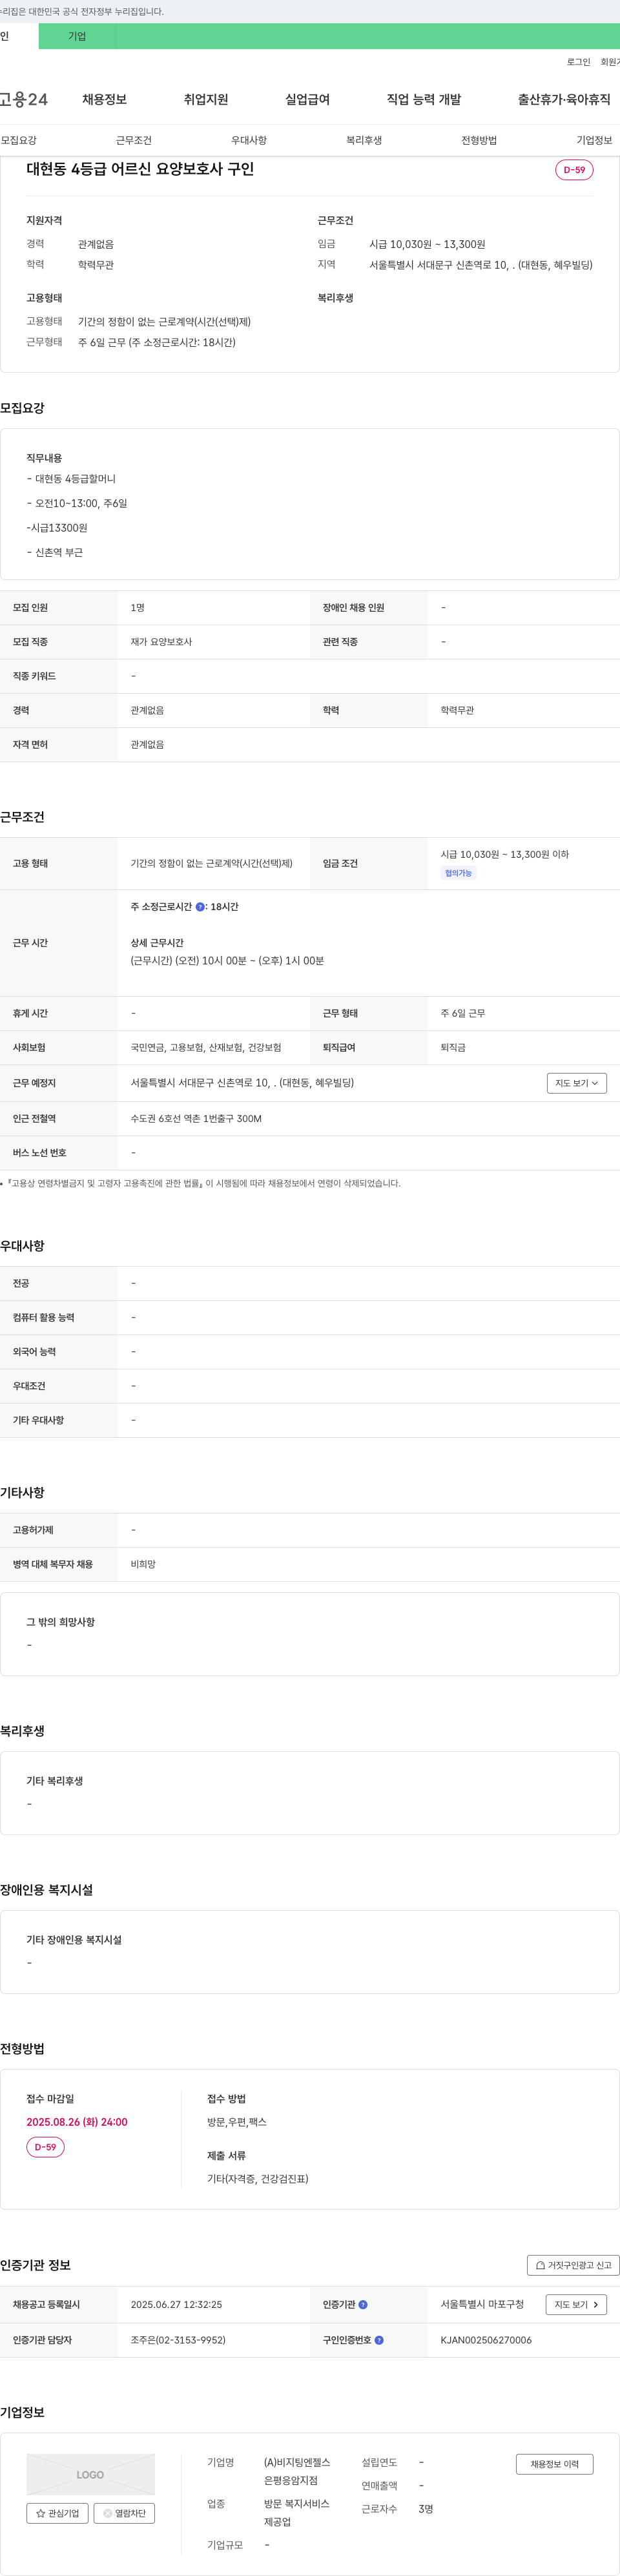Click the 시급13300원 line in 직무내용

pos(57,528)
